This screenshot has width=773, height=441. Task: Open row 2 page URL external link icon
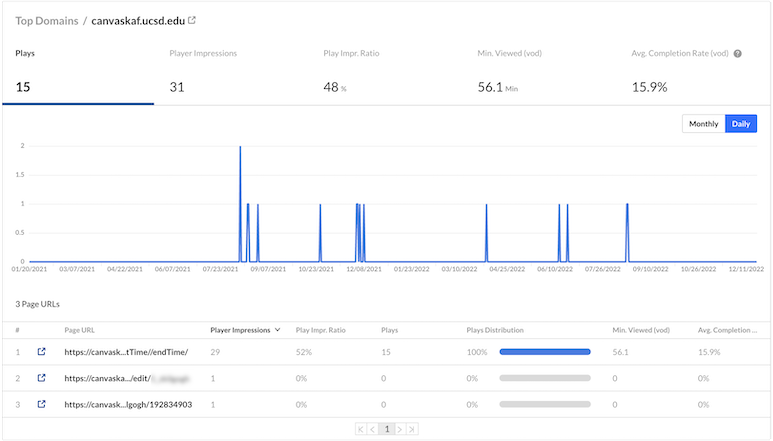(41, 378)
